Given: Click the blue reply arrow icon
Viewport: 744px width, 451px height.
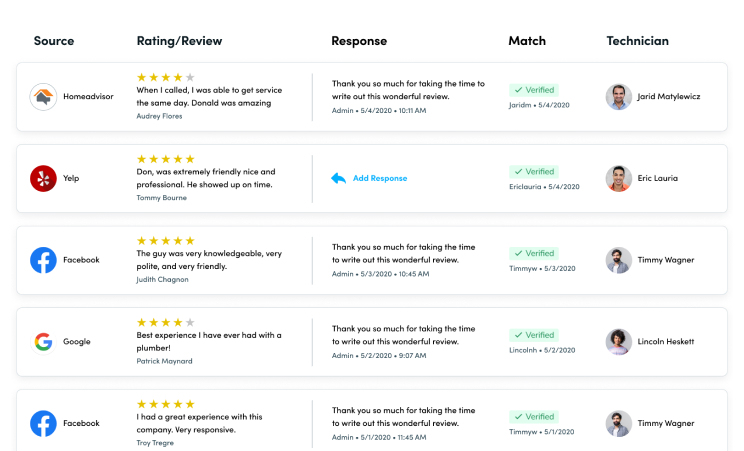Looking at the screenshot, I should coord(338,179).
